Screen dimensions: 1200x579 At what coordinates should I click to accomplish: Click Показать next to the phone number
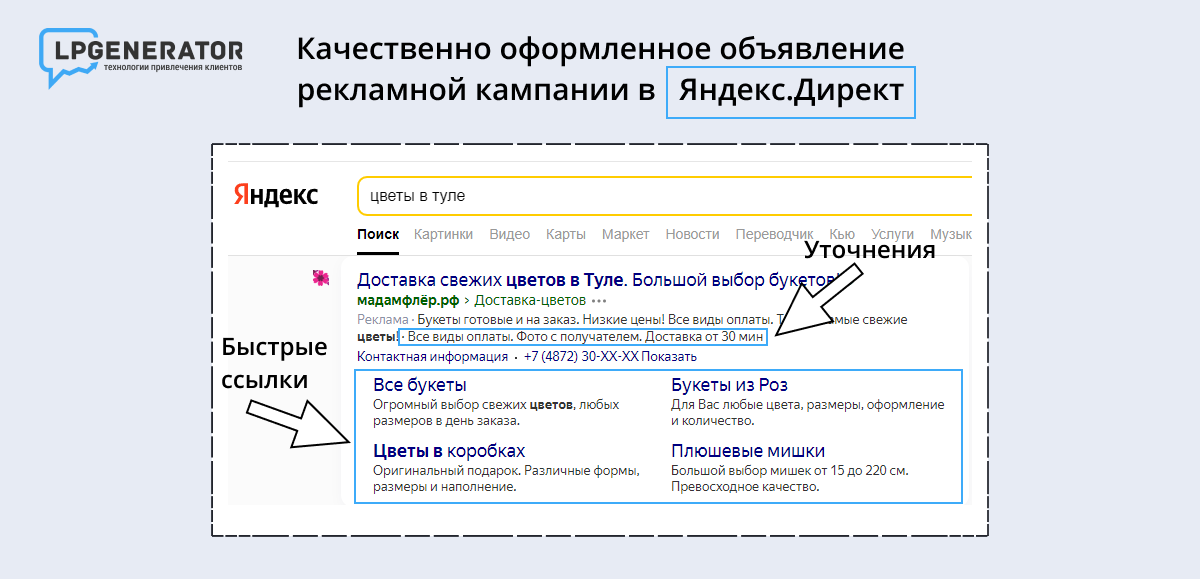coord(669,356)
